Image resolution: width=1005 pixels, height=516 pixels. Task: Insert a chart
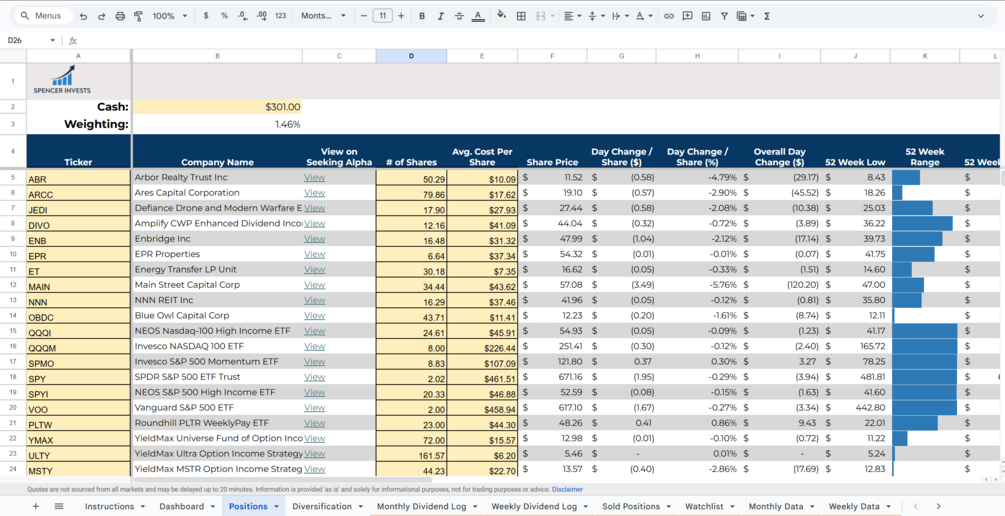(x=706, y=16)
